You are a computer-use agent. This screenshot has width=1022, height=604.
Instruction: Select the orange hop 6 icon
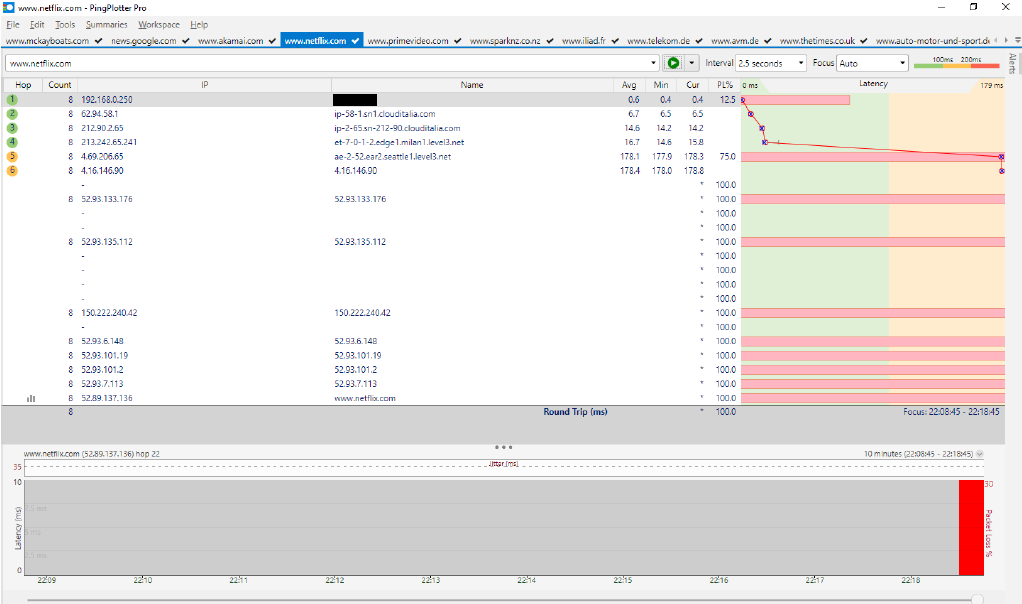click(x=12, y=171)
